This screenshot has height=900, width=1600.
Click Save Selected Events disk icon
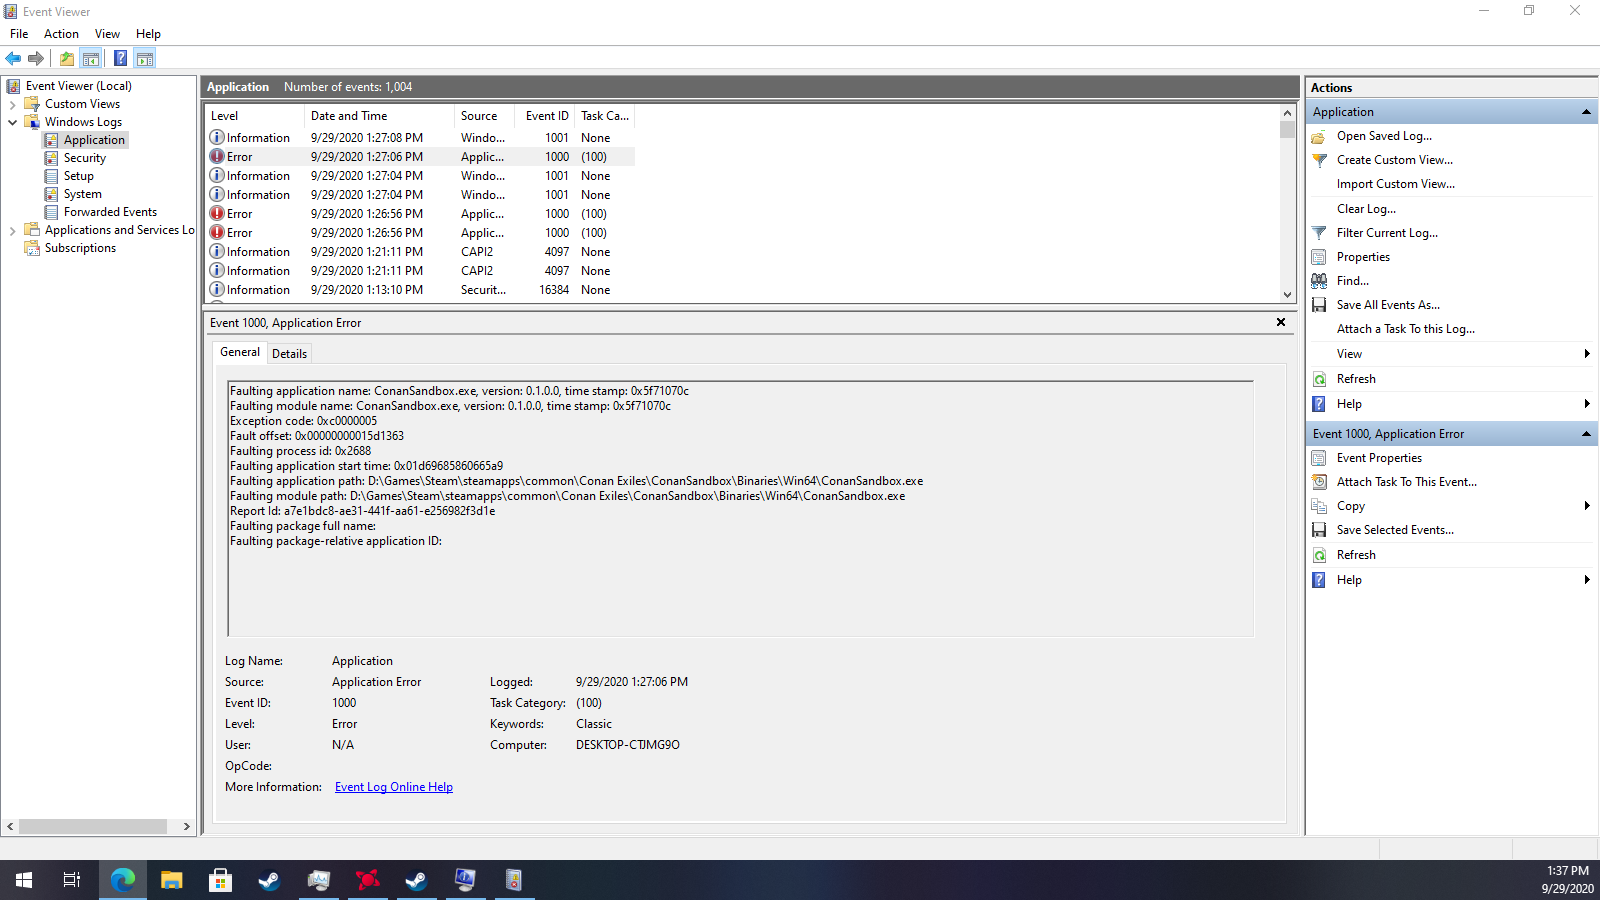(1319, 530)
